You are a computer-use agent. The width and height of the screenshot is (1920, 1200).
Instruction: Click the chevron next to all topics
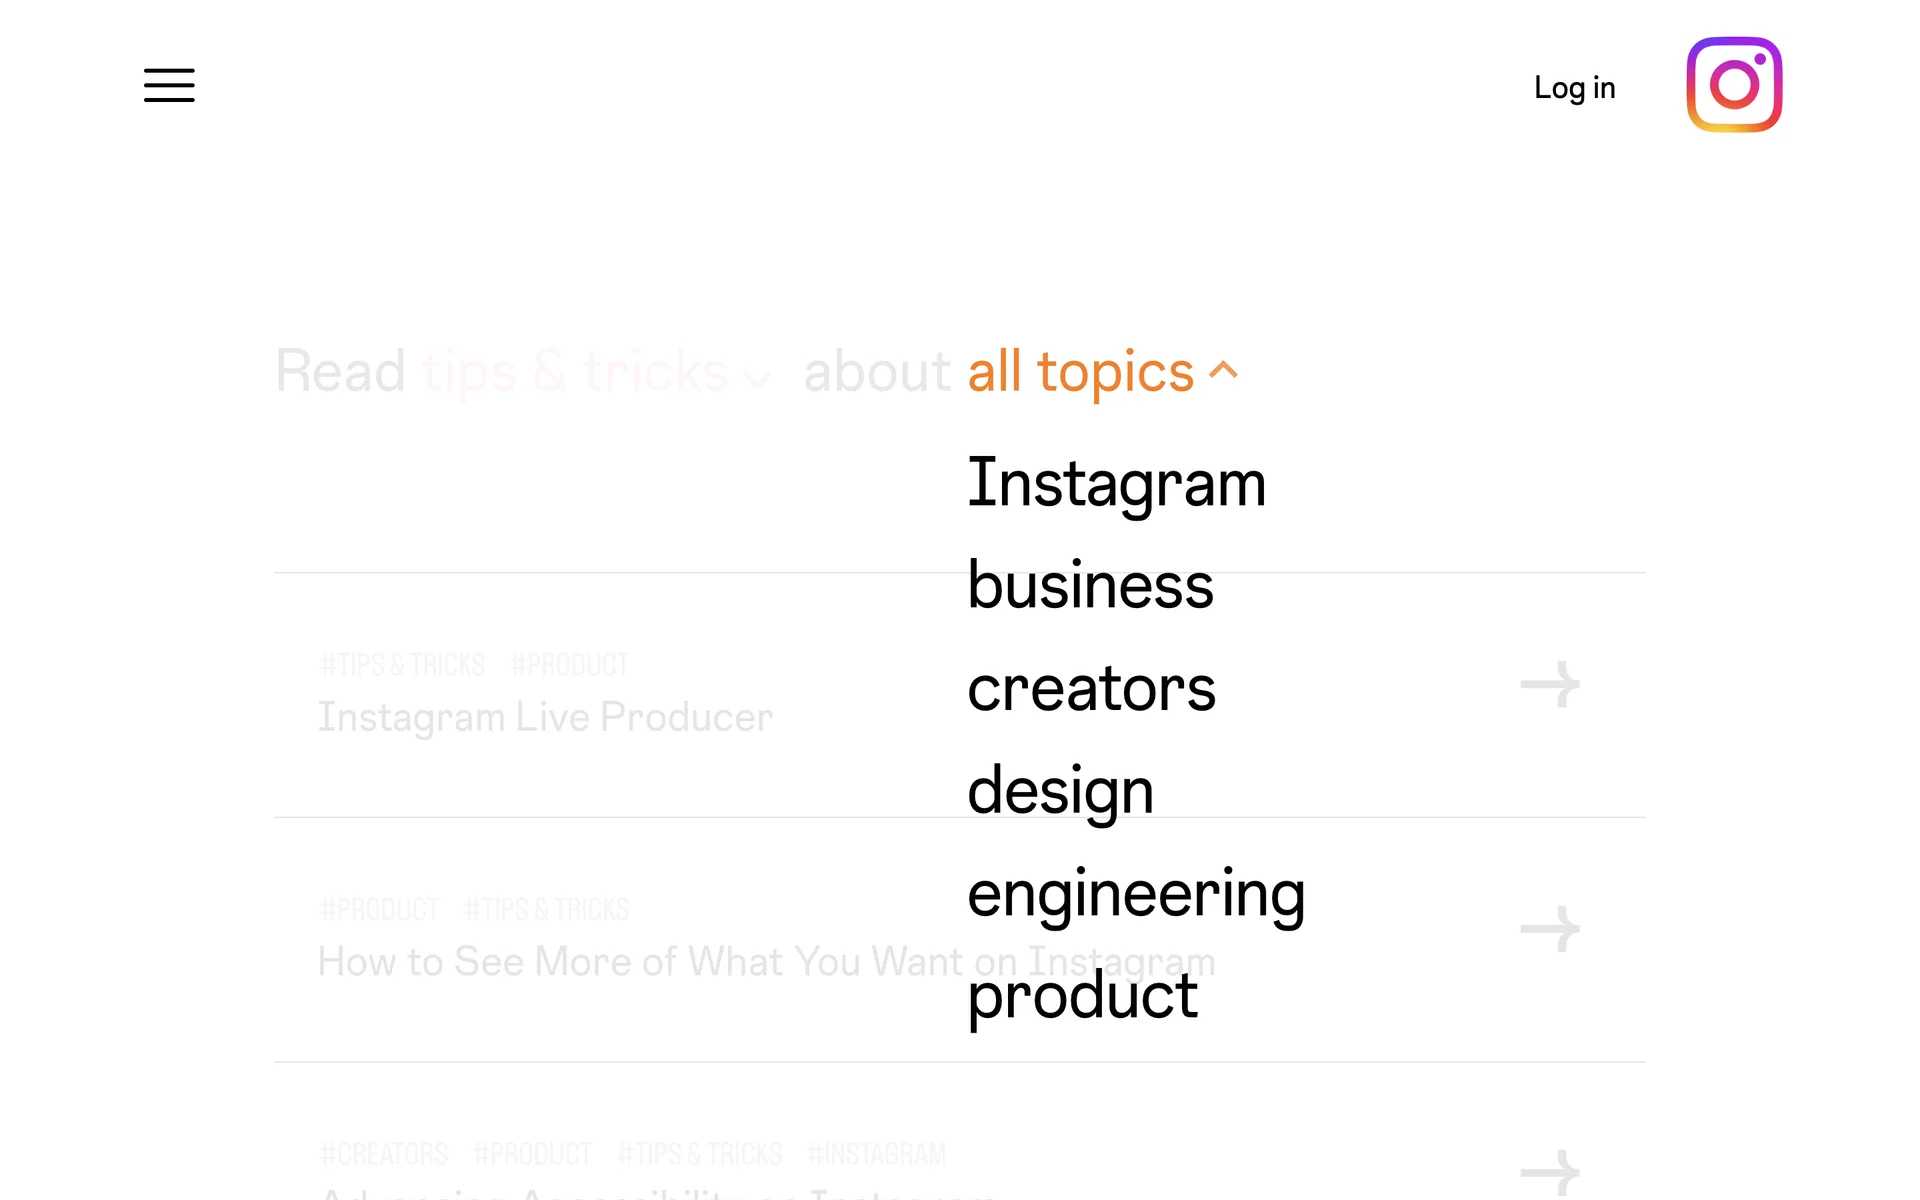(1224, 372)
